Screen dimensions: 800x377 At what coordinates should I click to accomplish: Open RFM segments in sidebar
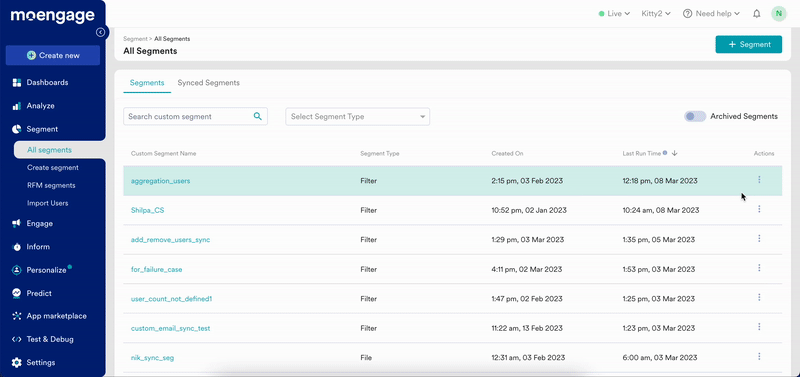click(51, 185)
